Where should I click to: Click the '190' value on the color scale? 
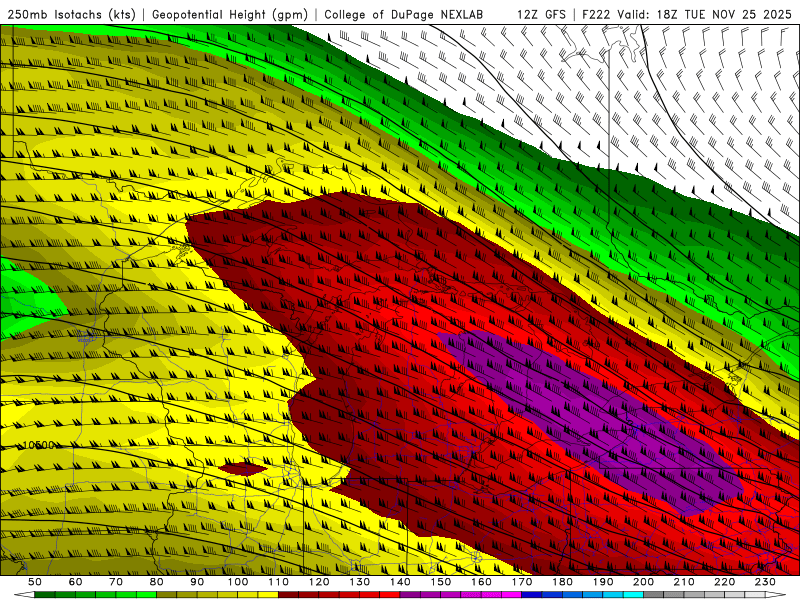[x=603, y=582]
